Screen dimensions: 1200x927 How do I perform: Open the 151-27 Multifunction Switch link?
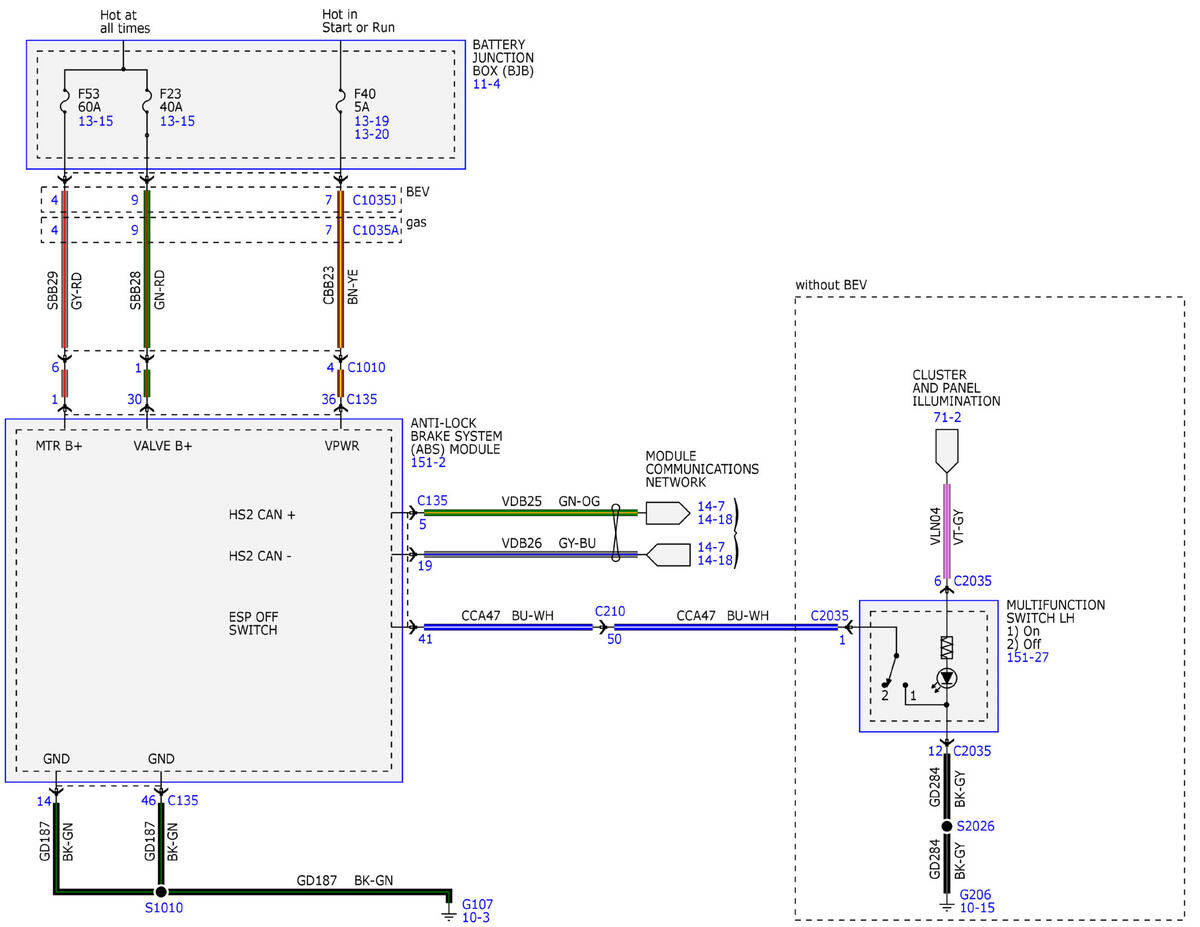(x=1028, y=657)
